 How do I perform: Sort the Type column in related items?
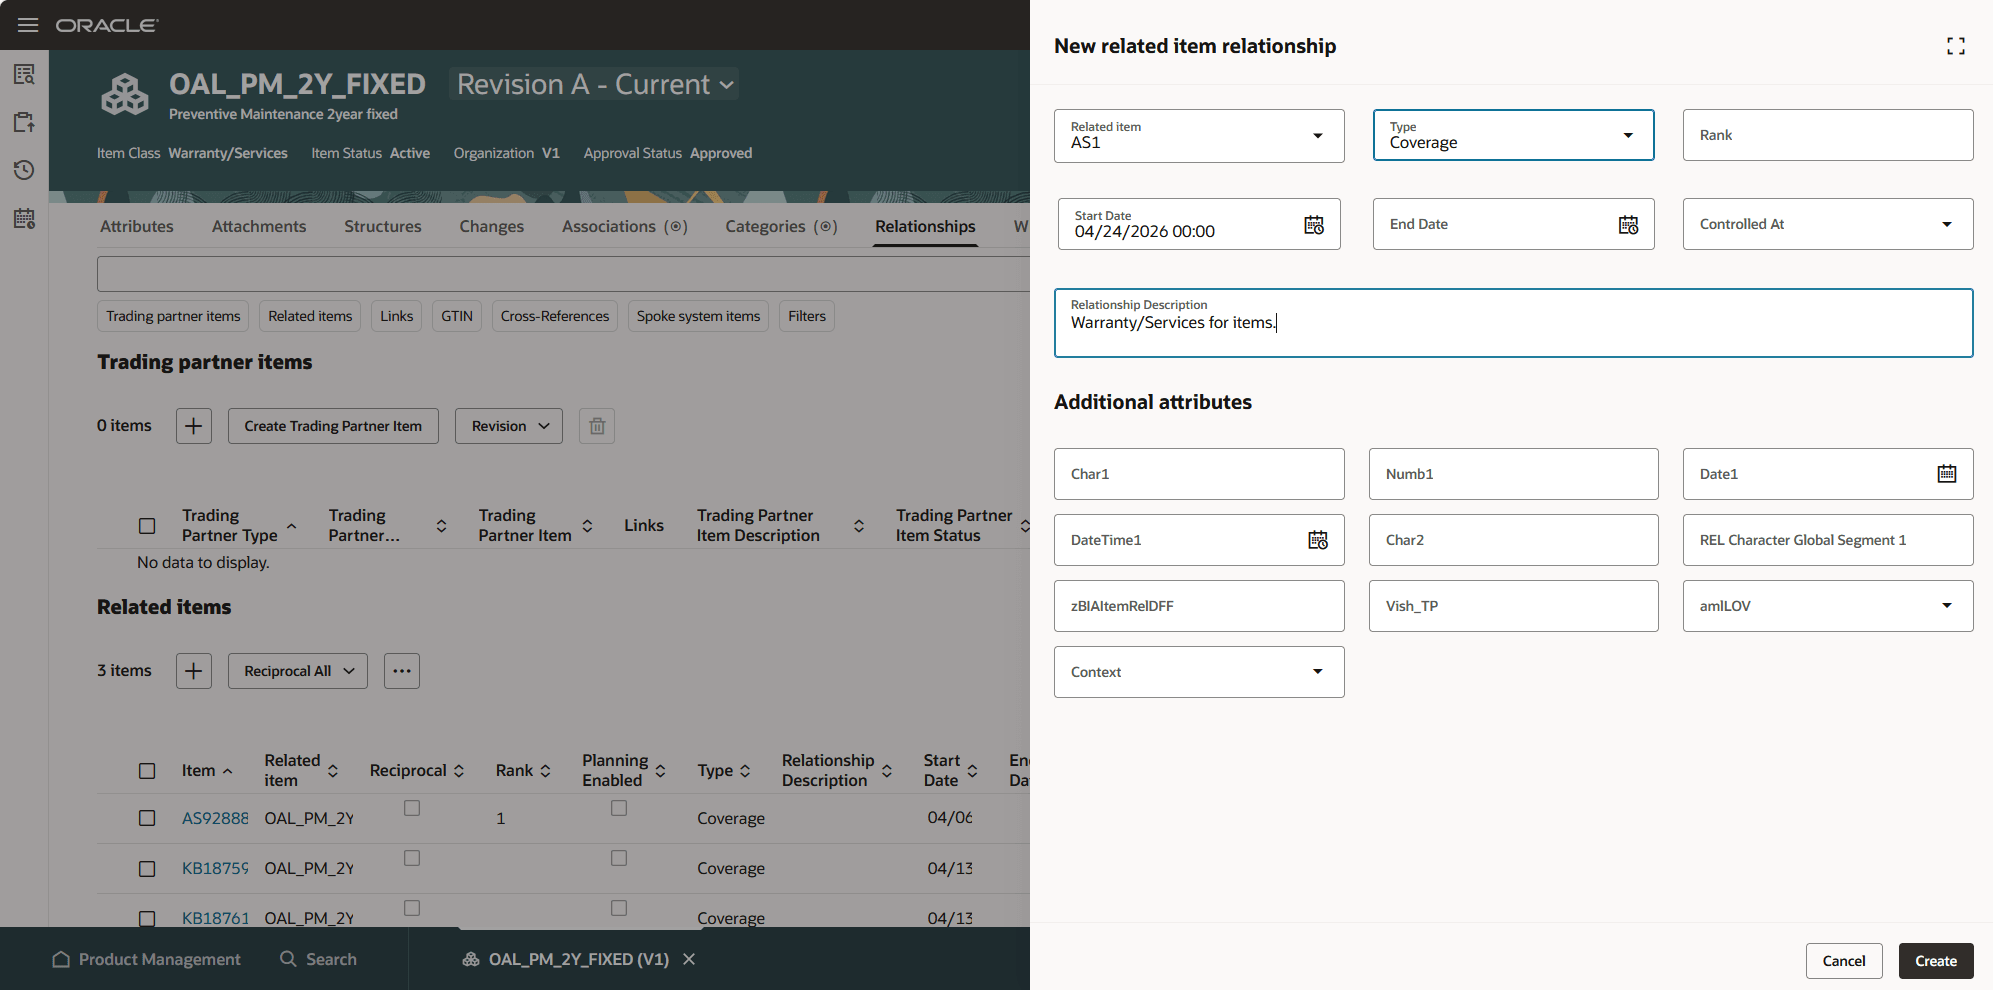click(745, 771)
